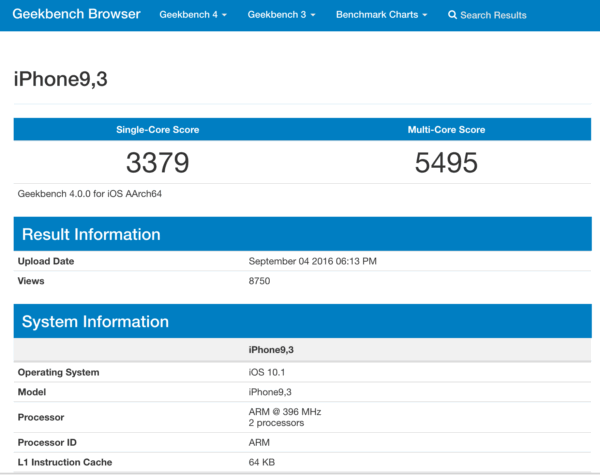Open the Search Results link text
600x475 pixels.
click(493, 16)
